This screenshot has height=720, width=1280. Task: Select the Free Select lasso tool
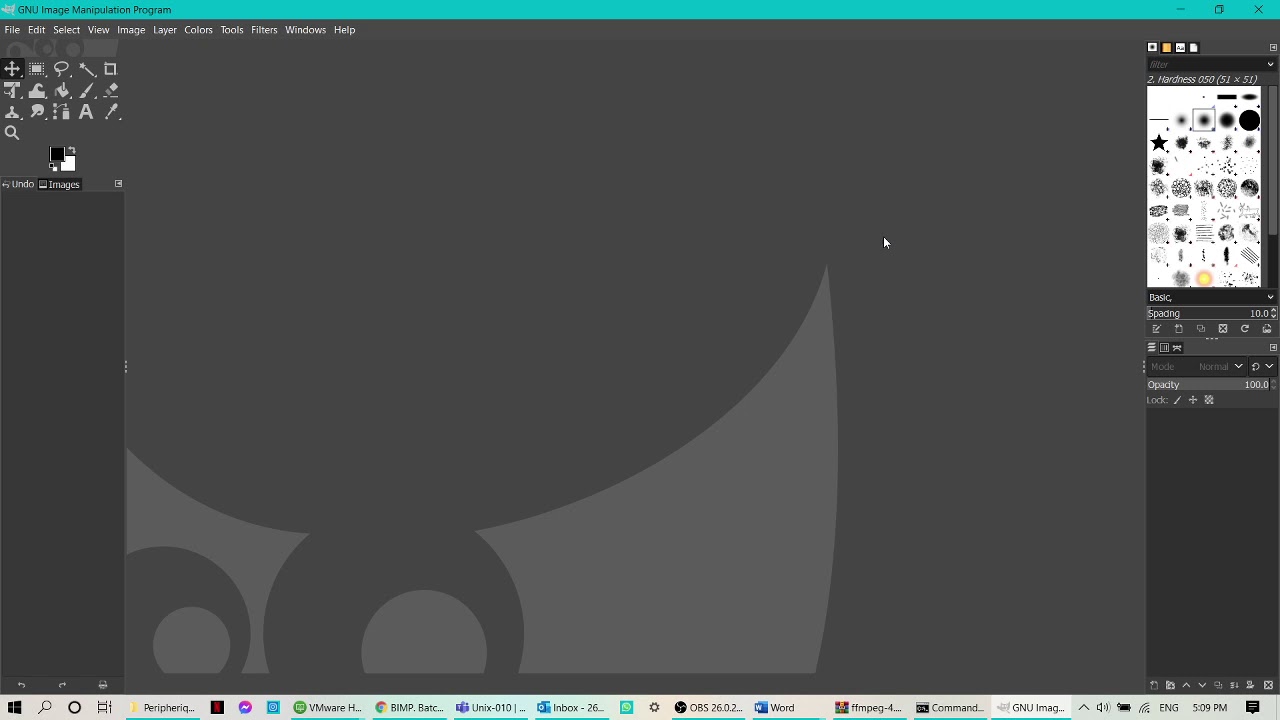[62, 69]
